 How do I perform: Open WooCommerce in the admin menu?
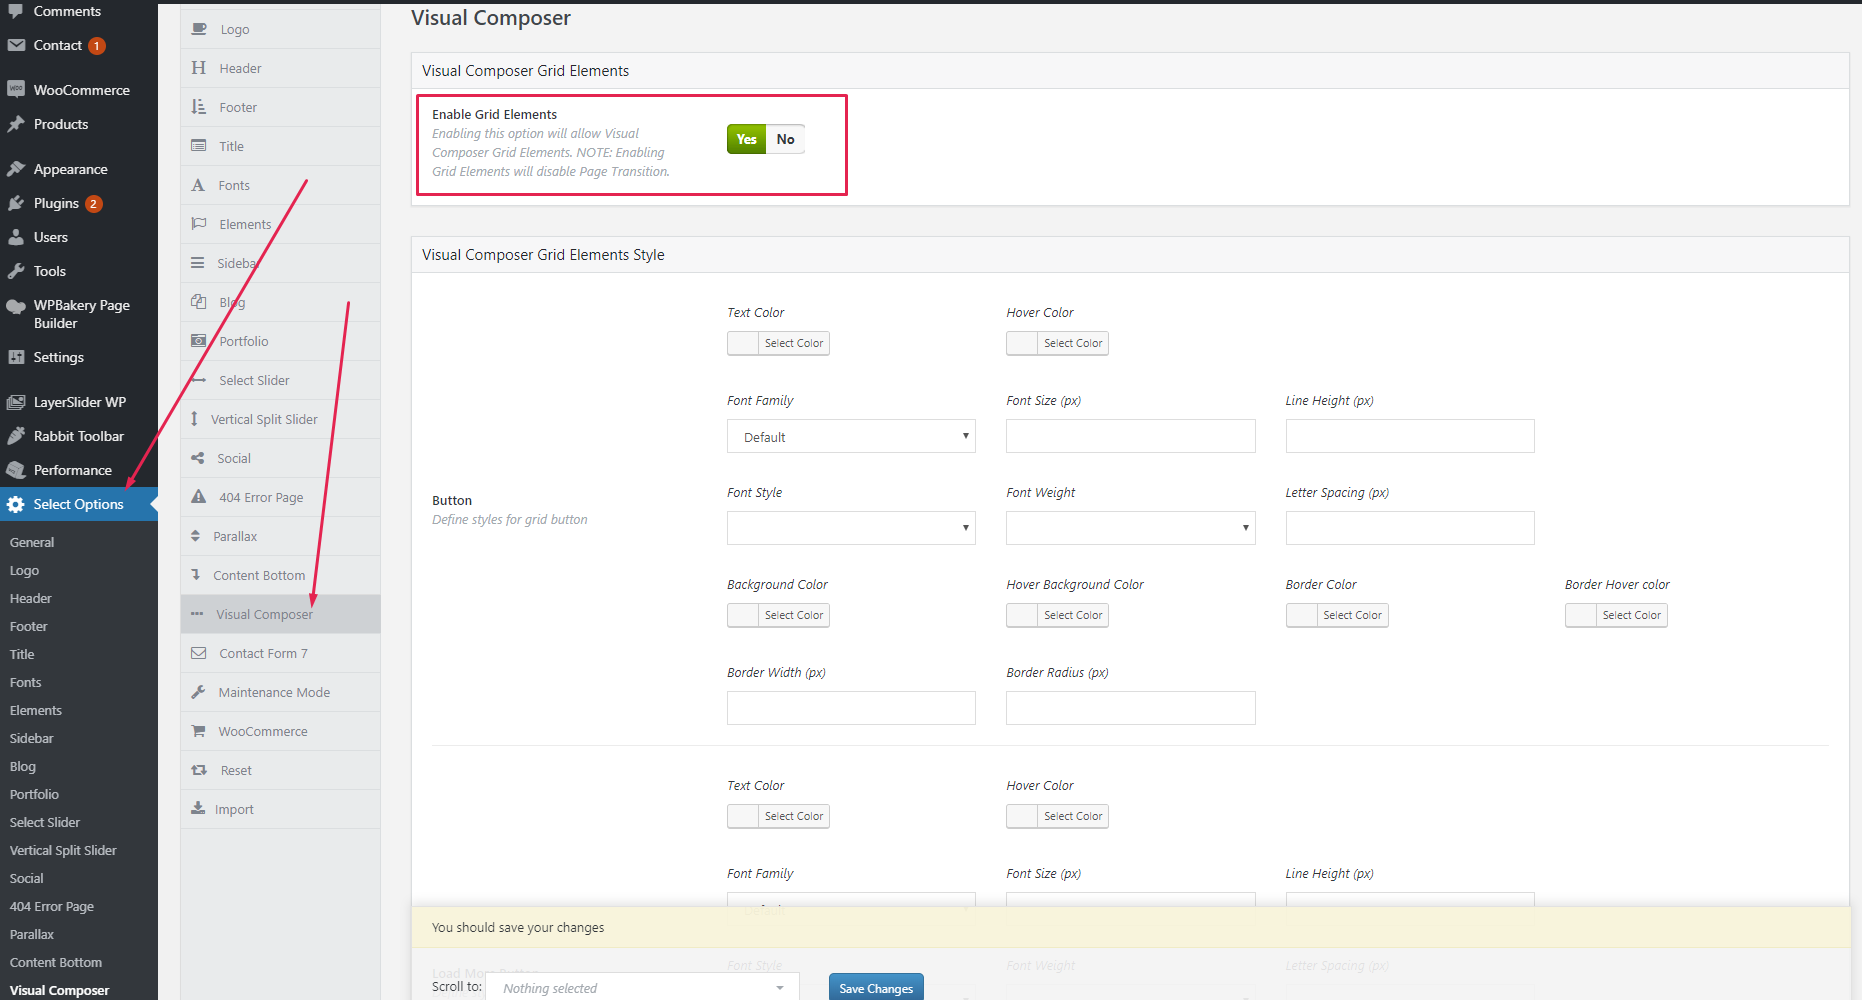tap(79, 90)
